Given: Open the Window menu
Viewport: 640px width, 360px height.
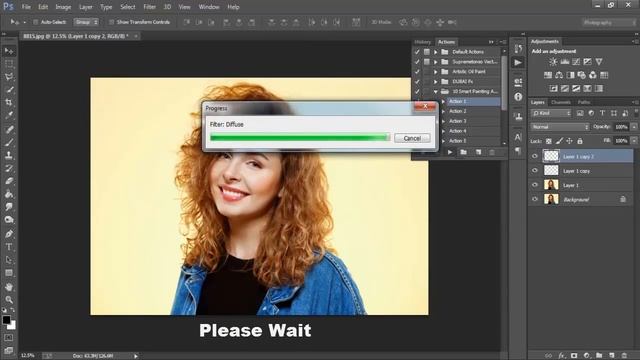Looking at the screenshot, I should (x=209, y=7).
